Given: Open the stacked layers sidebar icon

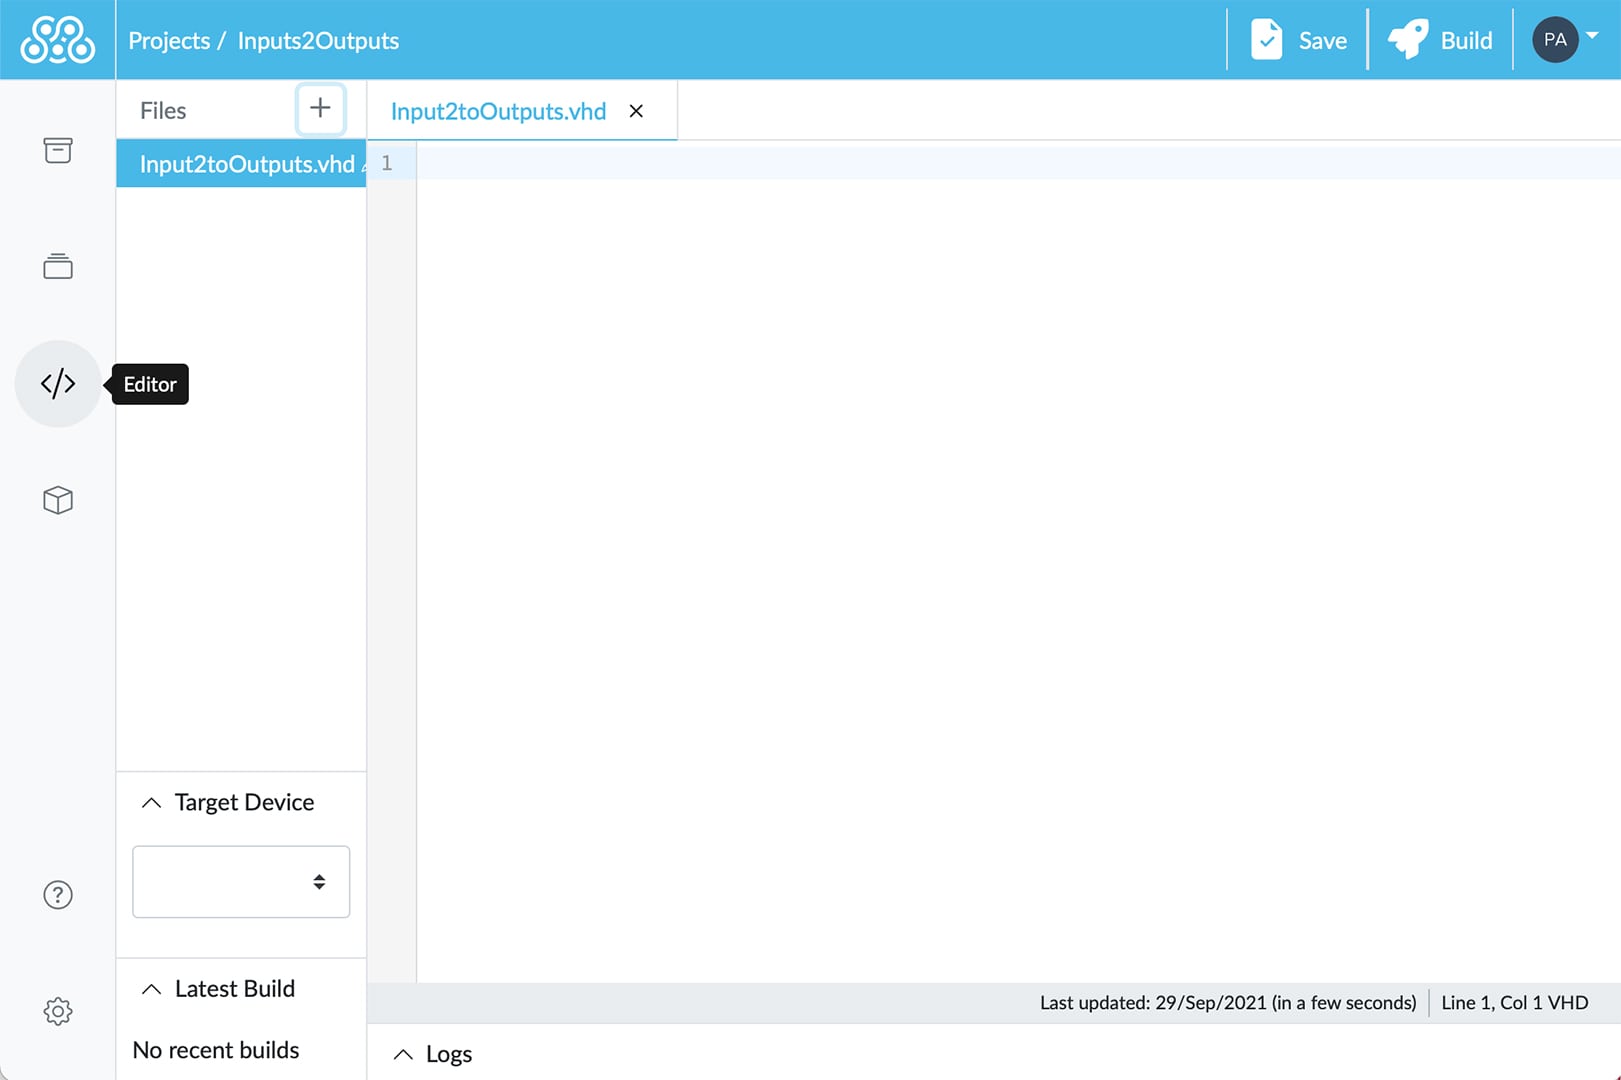Looking at the screenshot, I should (x=58, y=266).
